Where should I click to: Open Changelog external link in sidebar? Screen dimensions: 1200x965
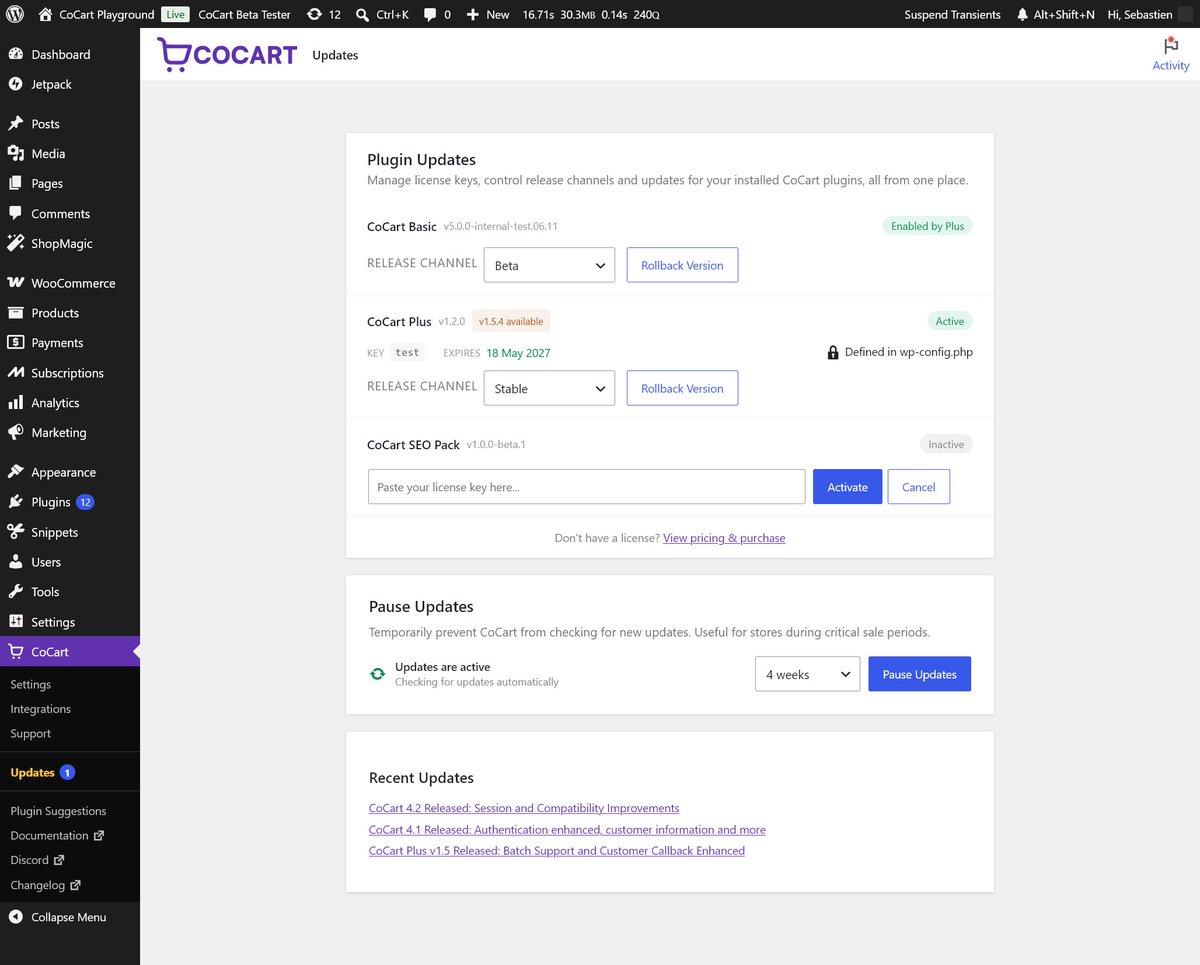click(x=45, y=885)
